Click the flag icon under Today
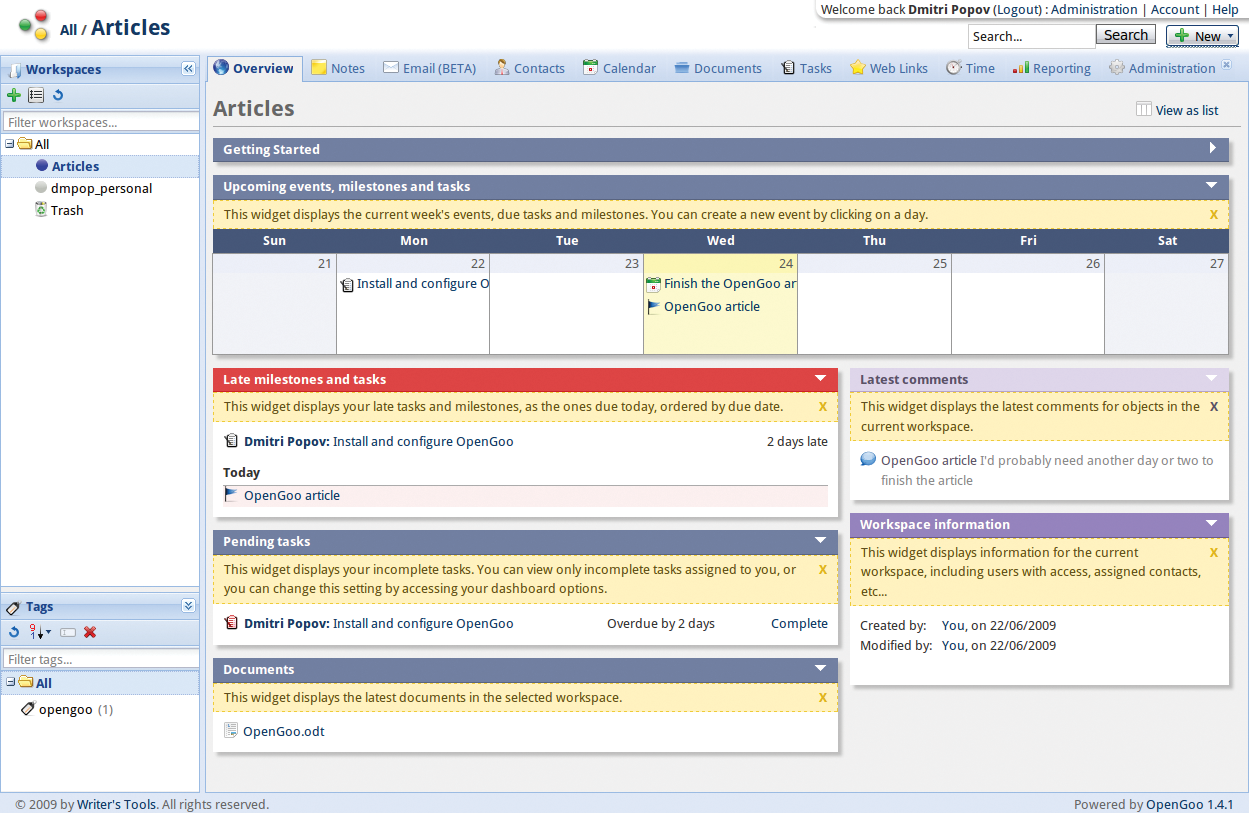The height and width of the screenshot is (813, 1249). point(231,495)
